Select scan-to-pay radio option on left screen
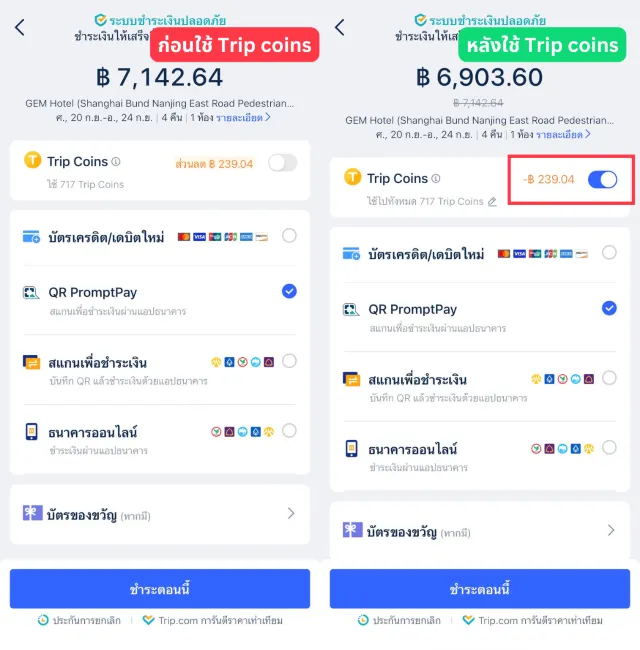 coord(289,361)
